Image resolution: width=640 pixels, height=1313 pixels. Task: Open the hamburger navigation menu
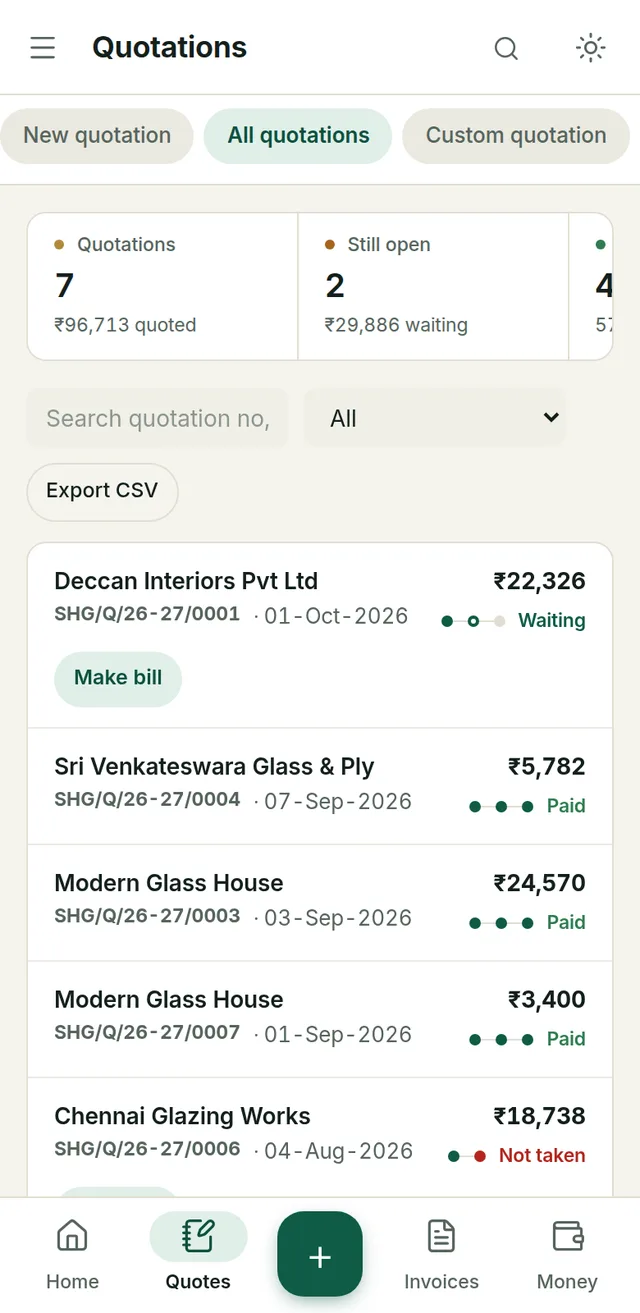[43, 48]
